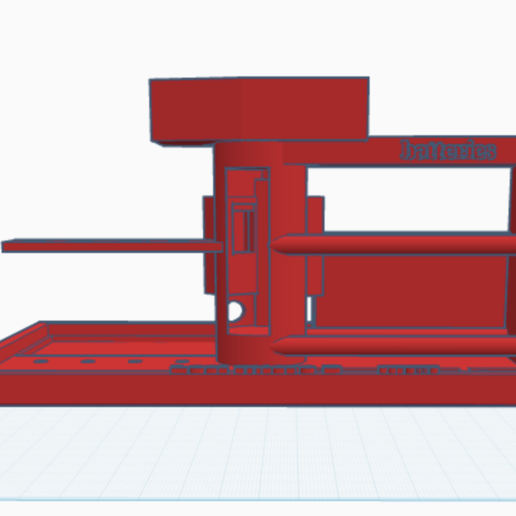The width and height of the screenshot is (516, 516).
Task: Select the thin flat shelf extending left
Action: coord(112,246)
